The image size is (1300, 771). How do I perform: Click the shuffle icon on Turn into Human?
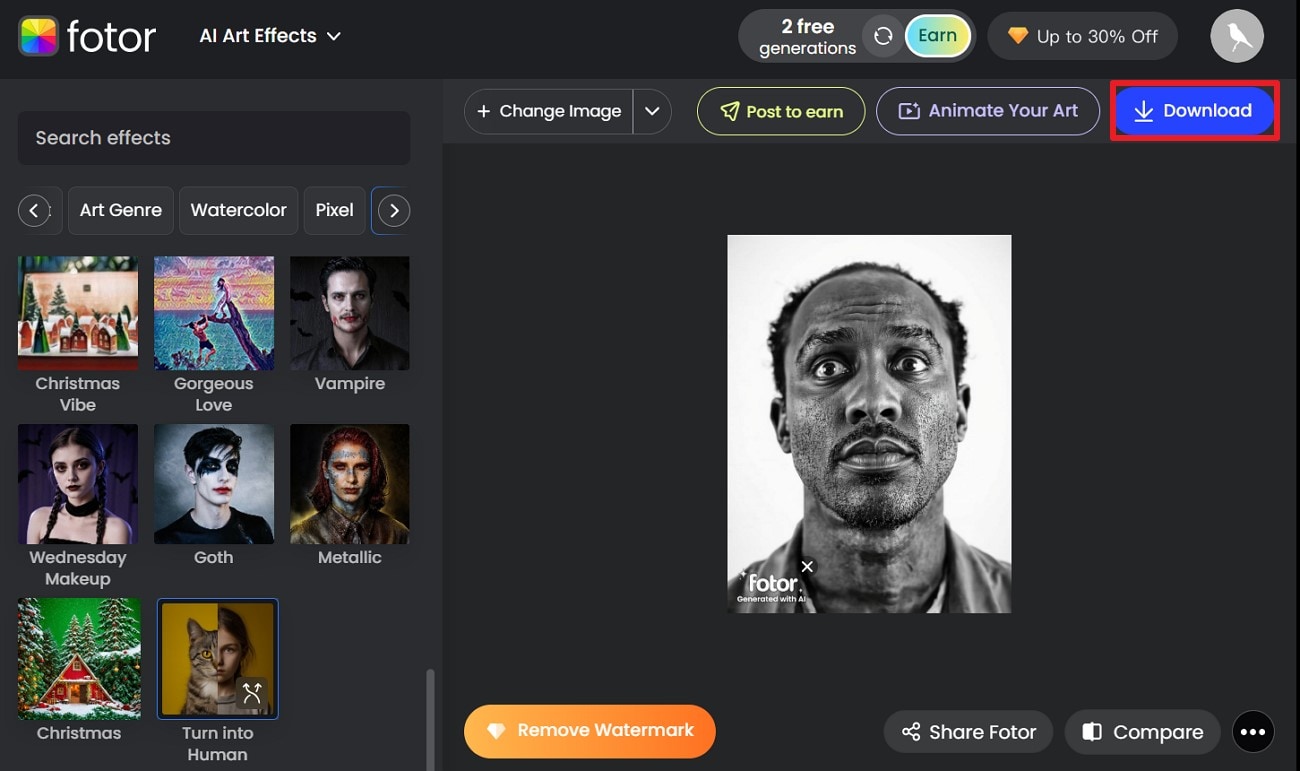[251, 691]
